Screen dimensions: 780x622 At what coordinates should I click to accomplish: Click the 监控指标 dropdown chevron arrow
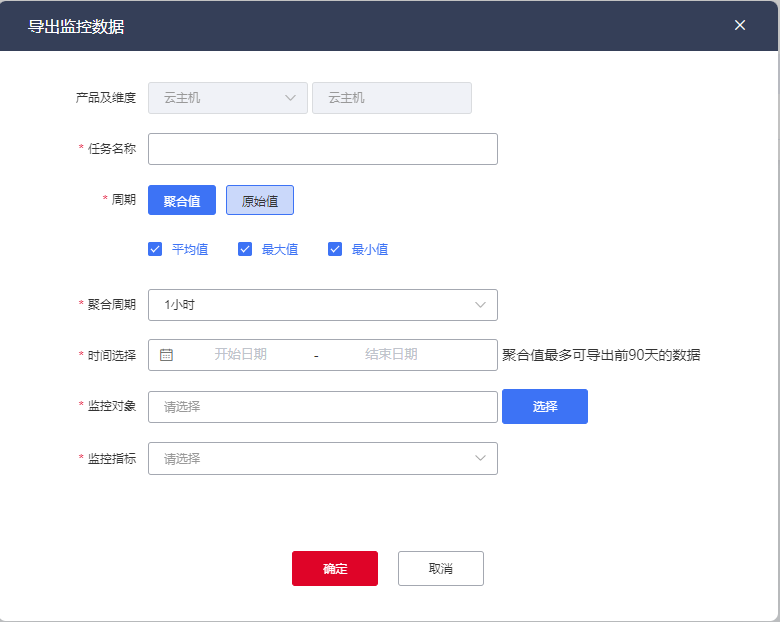pyautogui.click(x=480, y=458)
